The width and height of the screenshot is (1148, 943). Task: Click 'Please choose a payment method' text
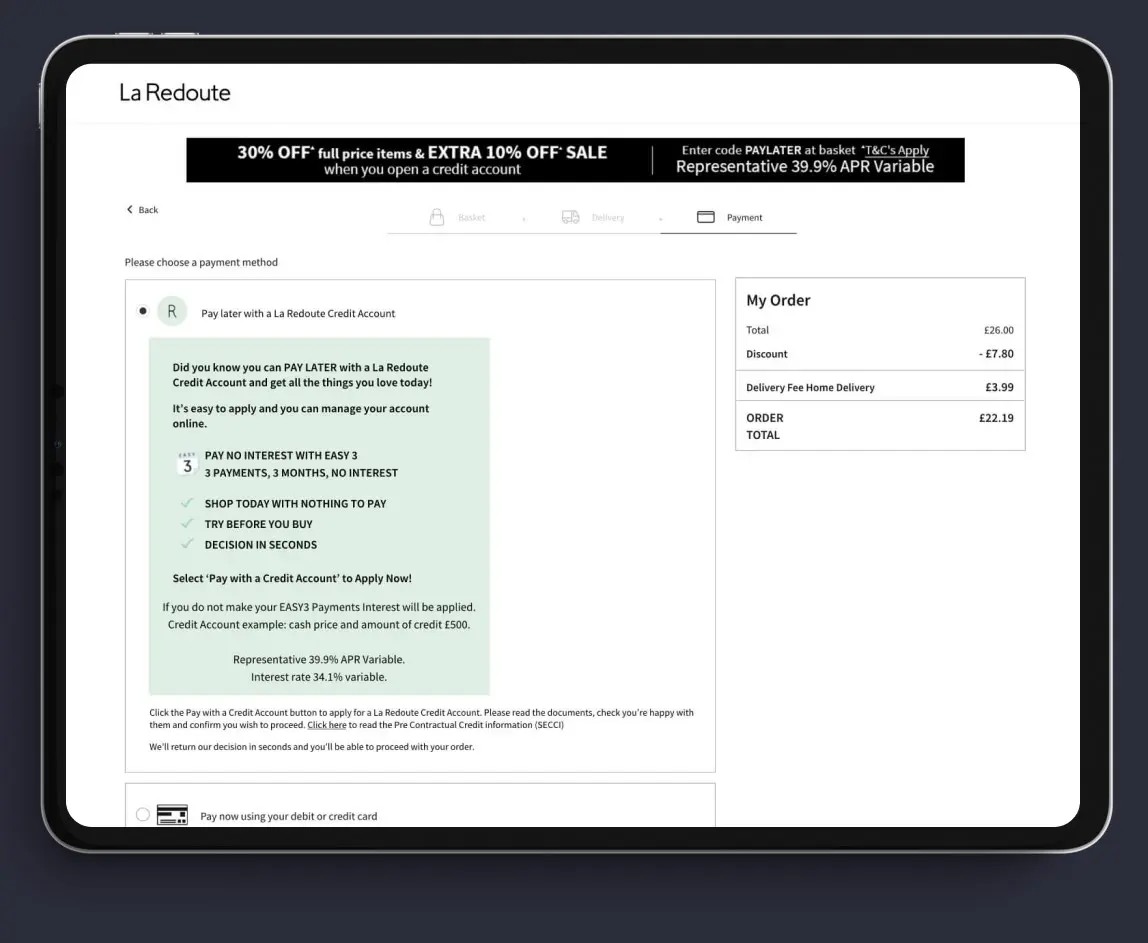point(201,262)
